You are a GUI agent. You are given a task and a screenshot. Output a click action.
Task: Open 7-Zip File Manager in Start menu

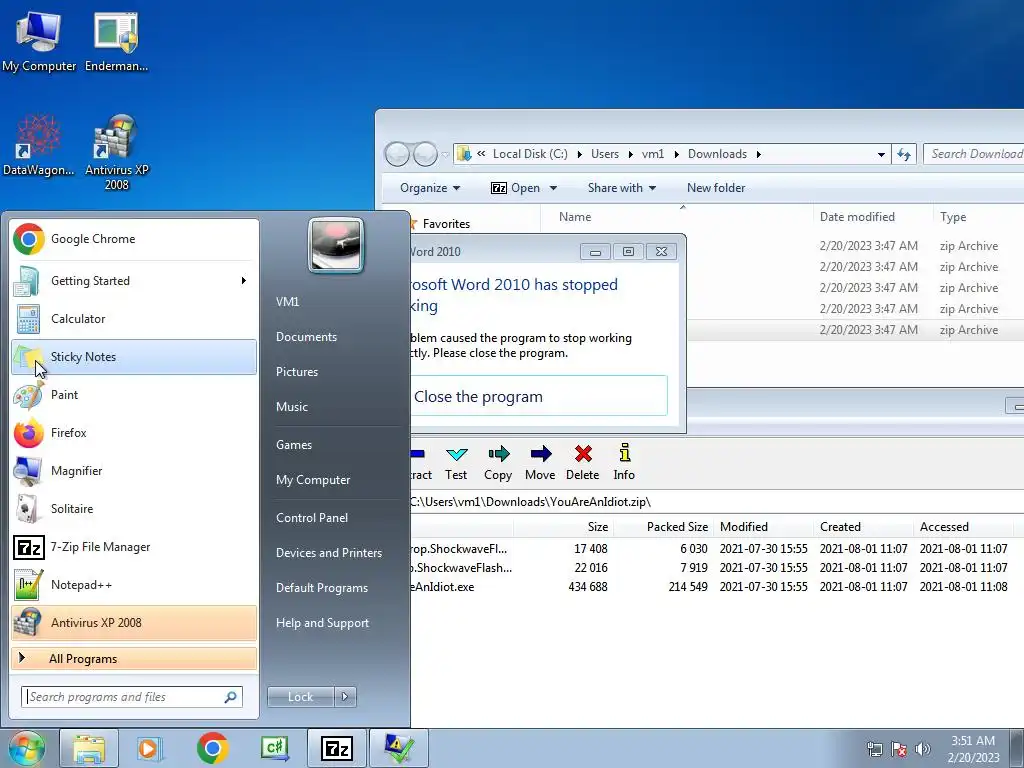tap(134, 547)
